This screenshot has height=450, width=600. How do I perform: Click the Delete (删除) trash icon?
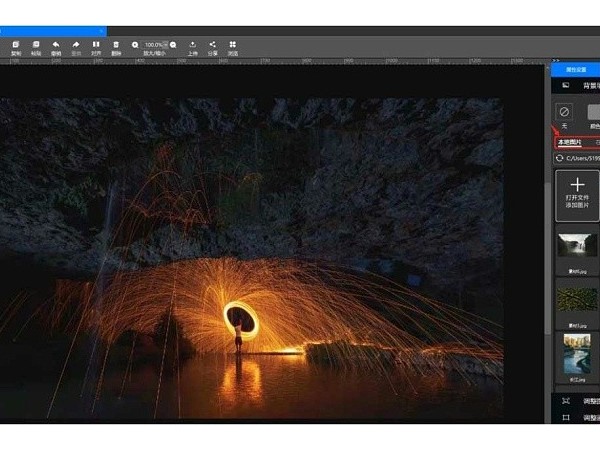click(117, 46)
